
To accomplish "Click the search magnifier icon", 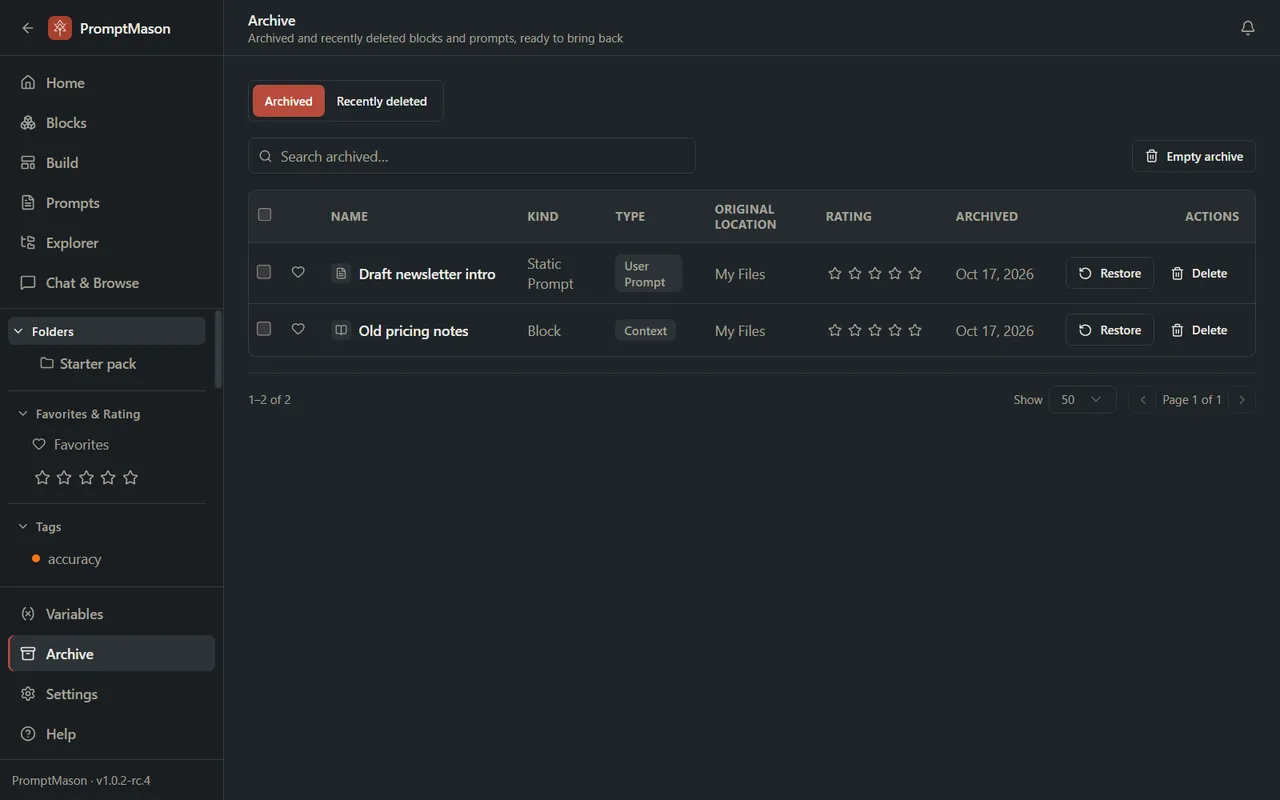I will coord(266,156).
